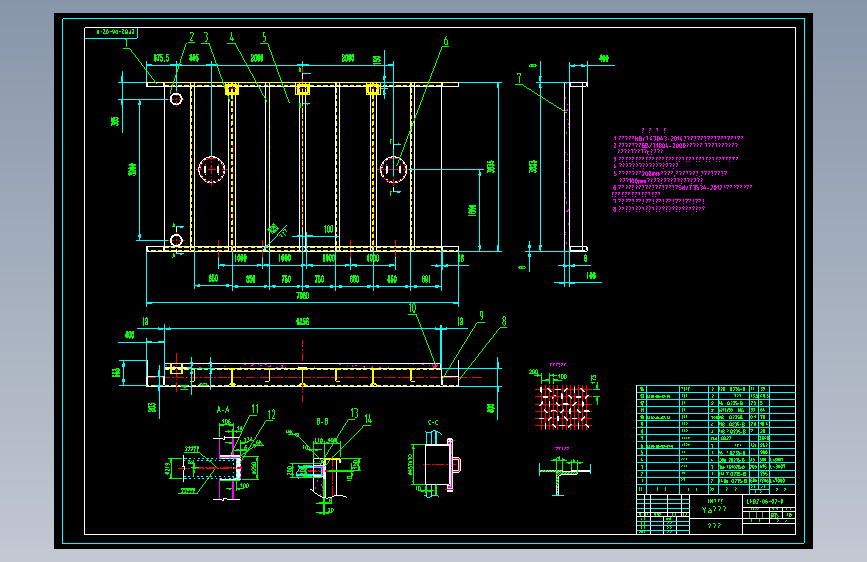
Task: Select the lower small circle at left edge
Action: (176, 240)
